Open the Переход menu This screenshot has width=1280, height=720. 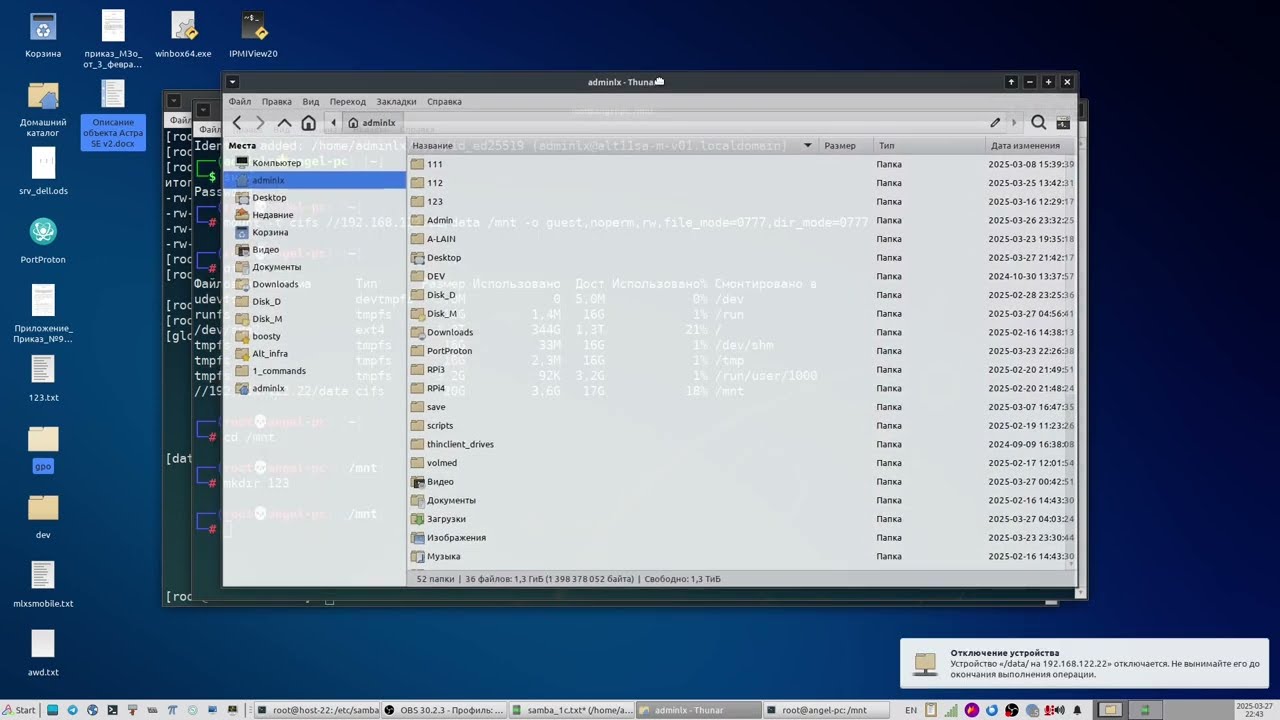[348, 102]
